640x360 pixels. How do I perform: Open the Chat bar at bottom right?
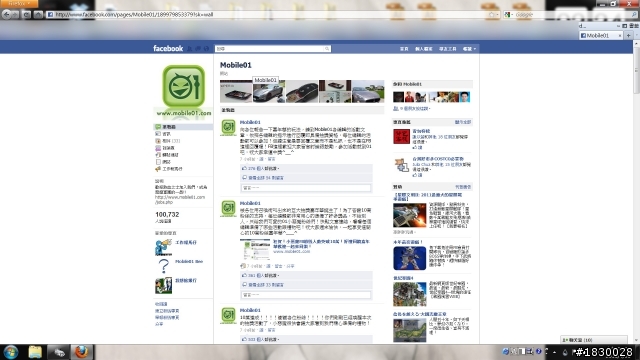click(594, 340)
